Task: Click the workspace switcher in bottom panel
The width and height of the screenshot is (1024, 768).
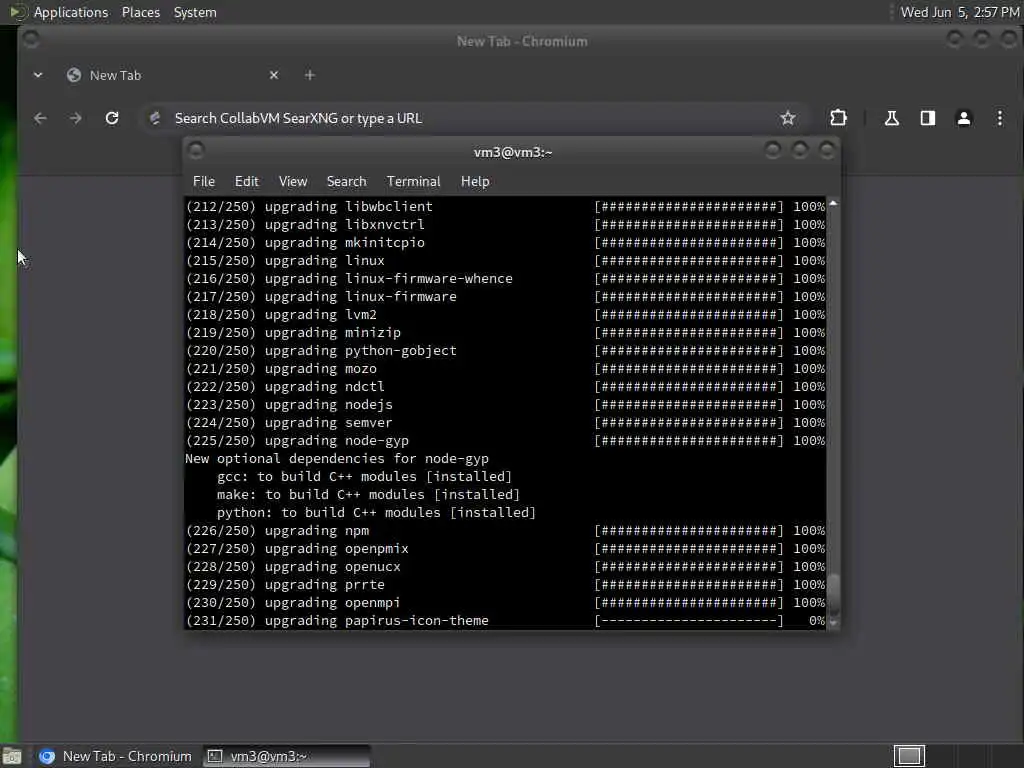Action: (x=909, y=756)
